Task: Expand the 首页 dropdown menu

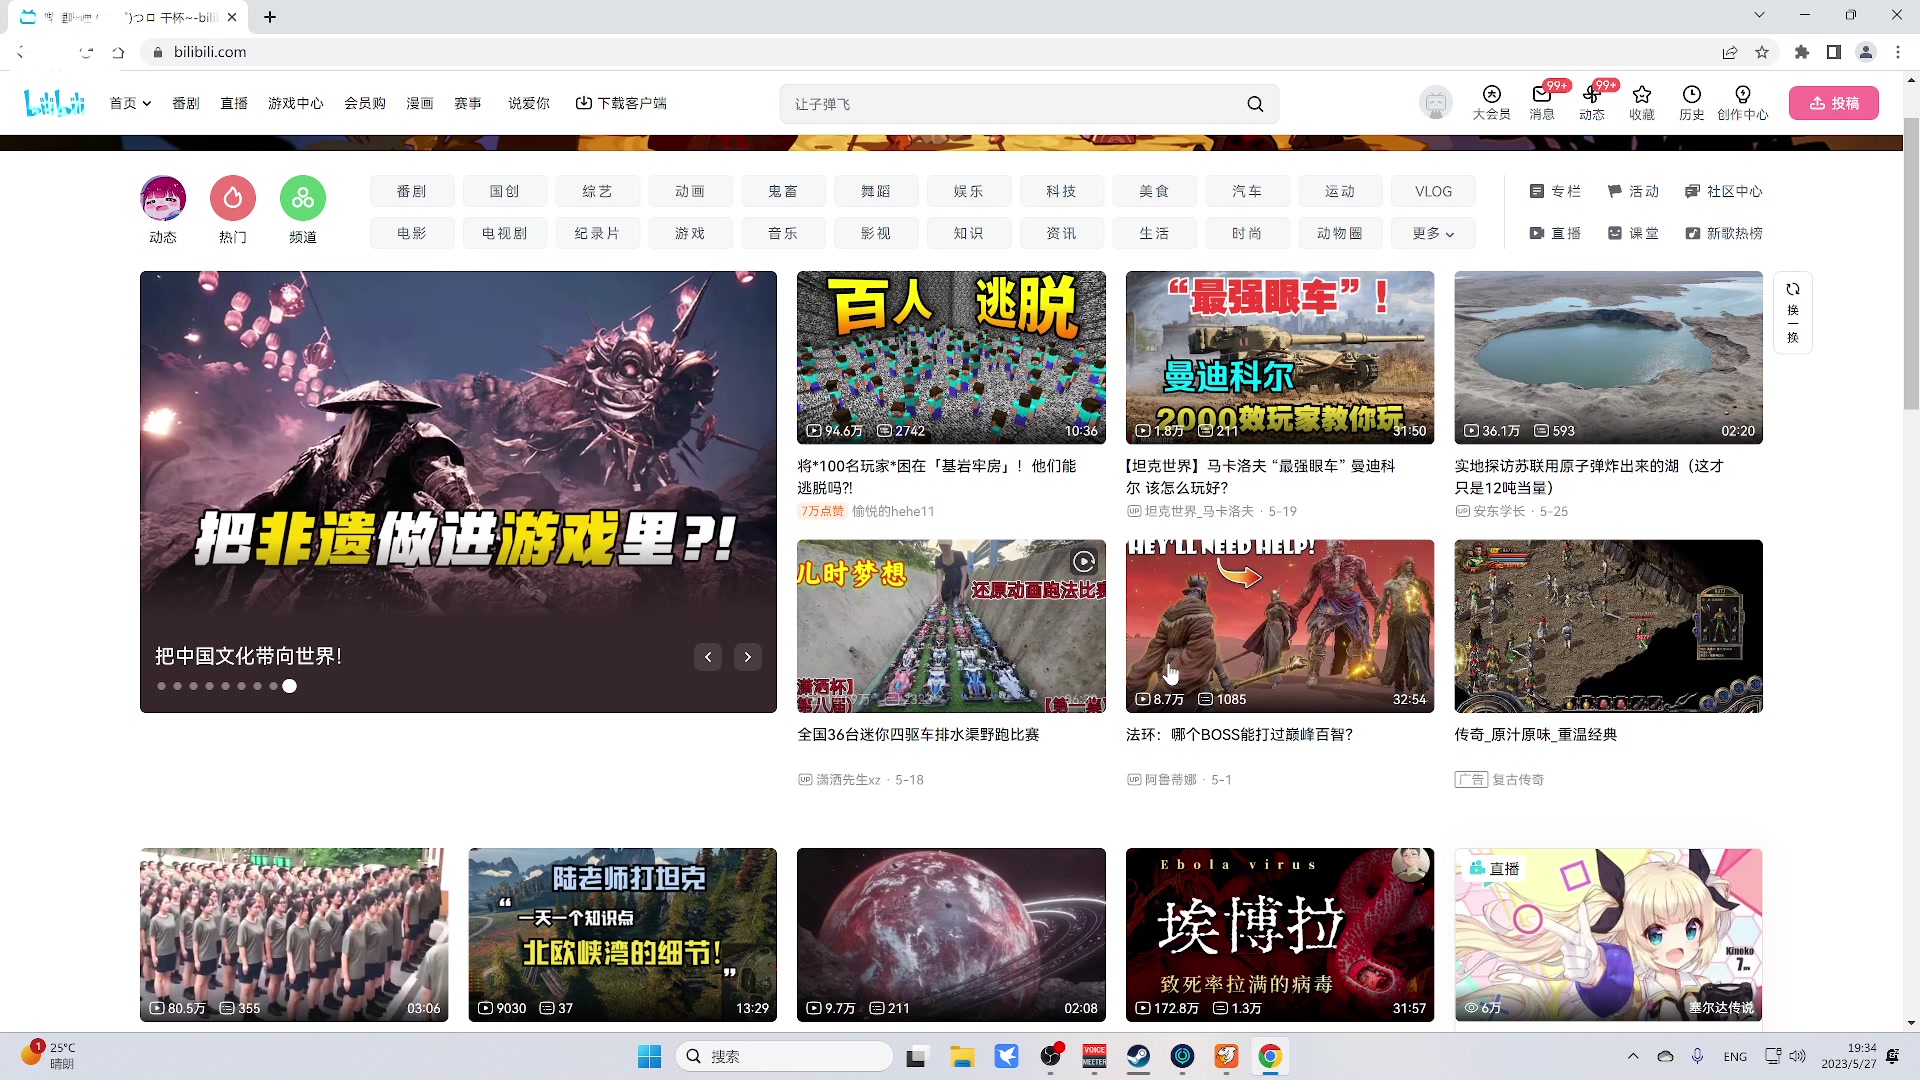Action: 130,103
